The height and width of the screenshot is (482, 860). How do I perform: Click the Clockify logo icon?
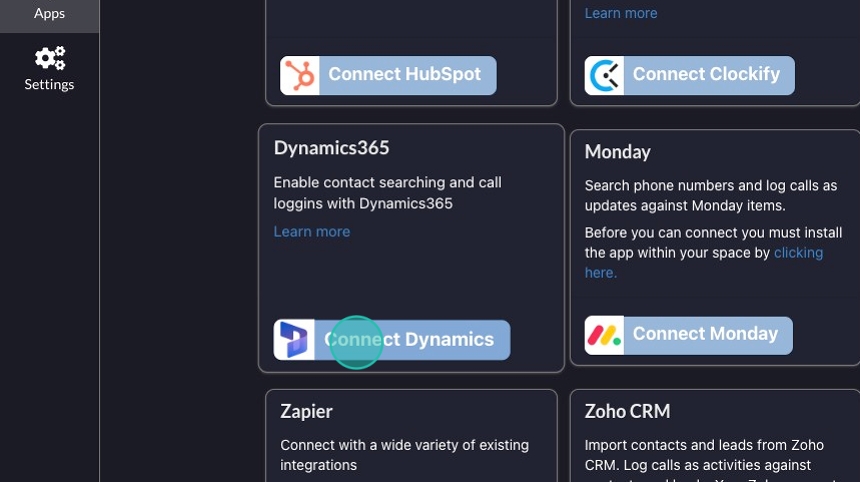(604, 75)
